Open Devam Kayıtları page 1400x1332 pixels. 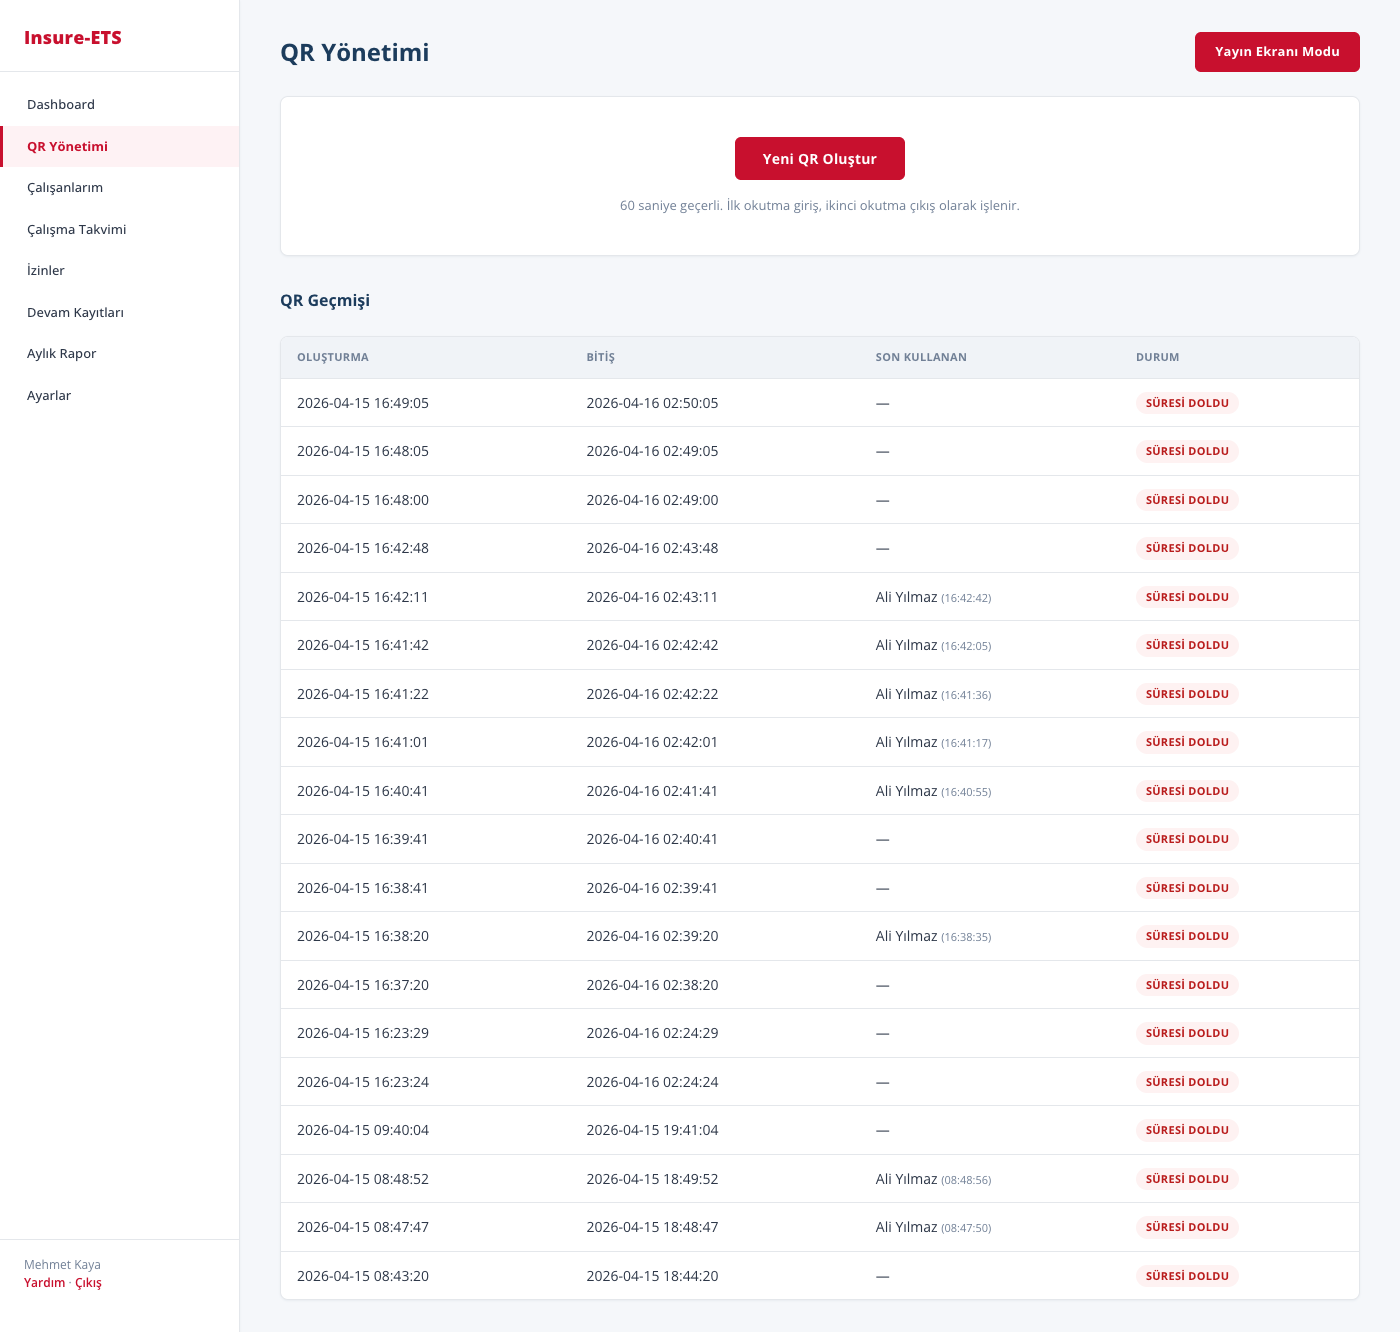(x=75, y=312)
